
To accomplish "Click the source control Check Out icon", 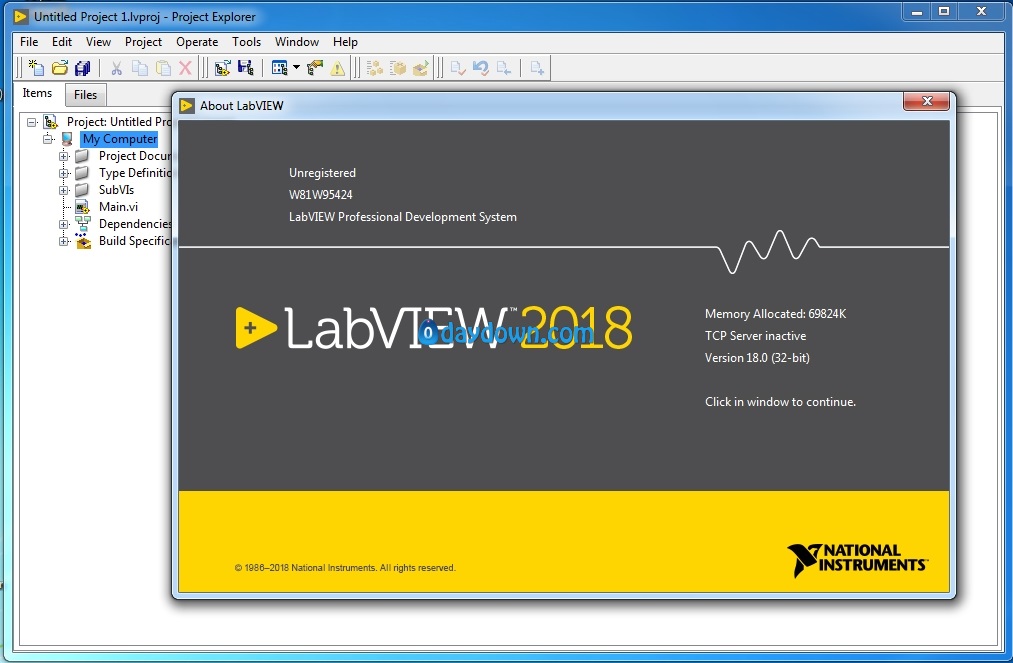I will (x=504, y=68).
